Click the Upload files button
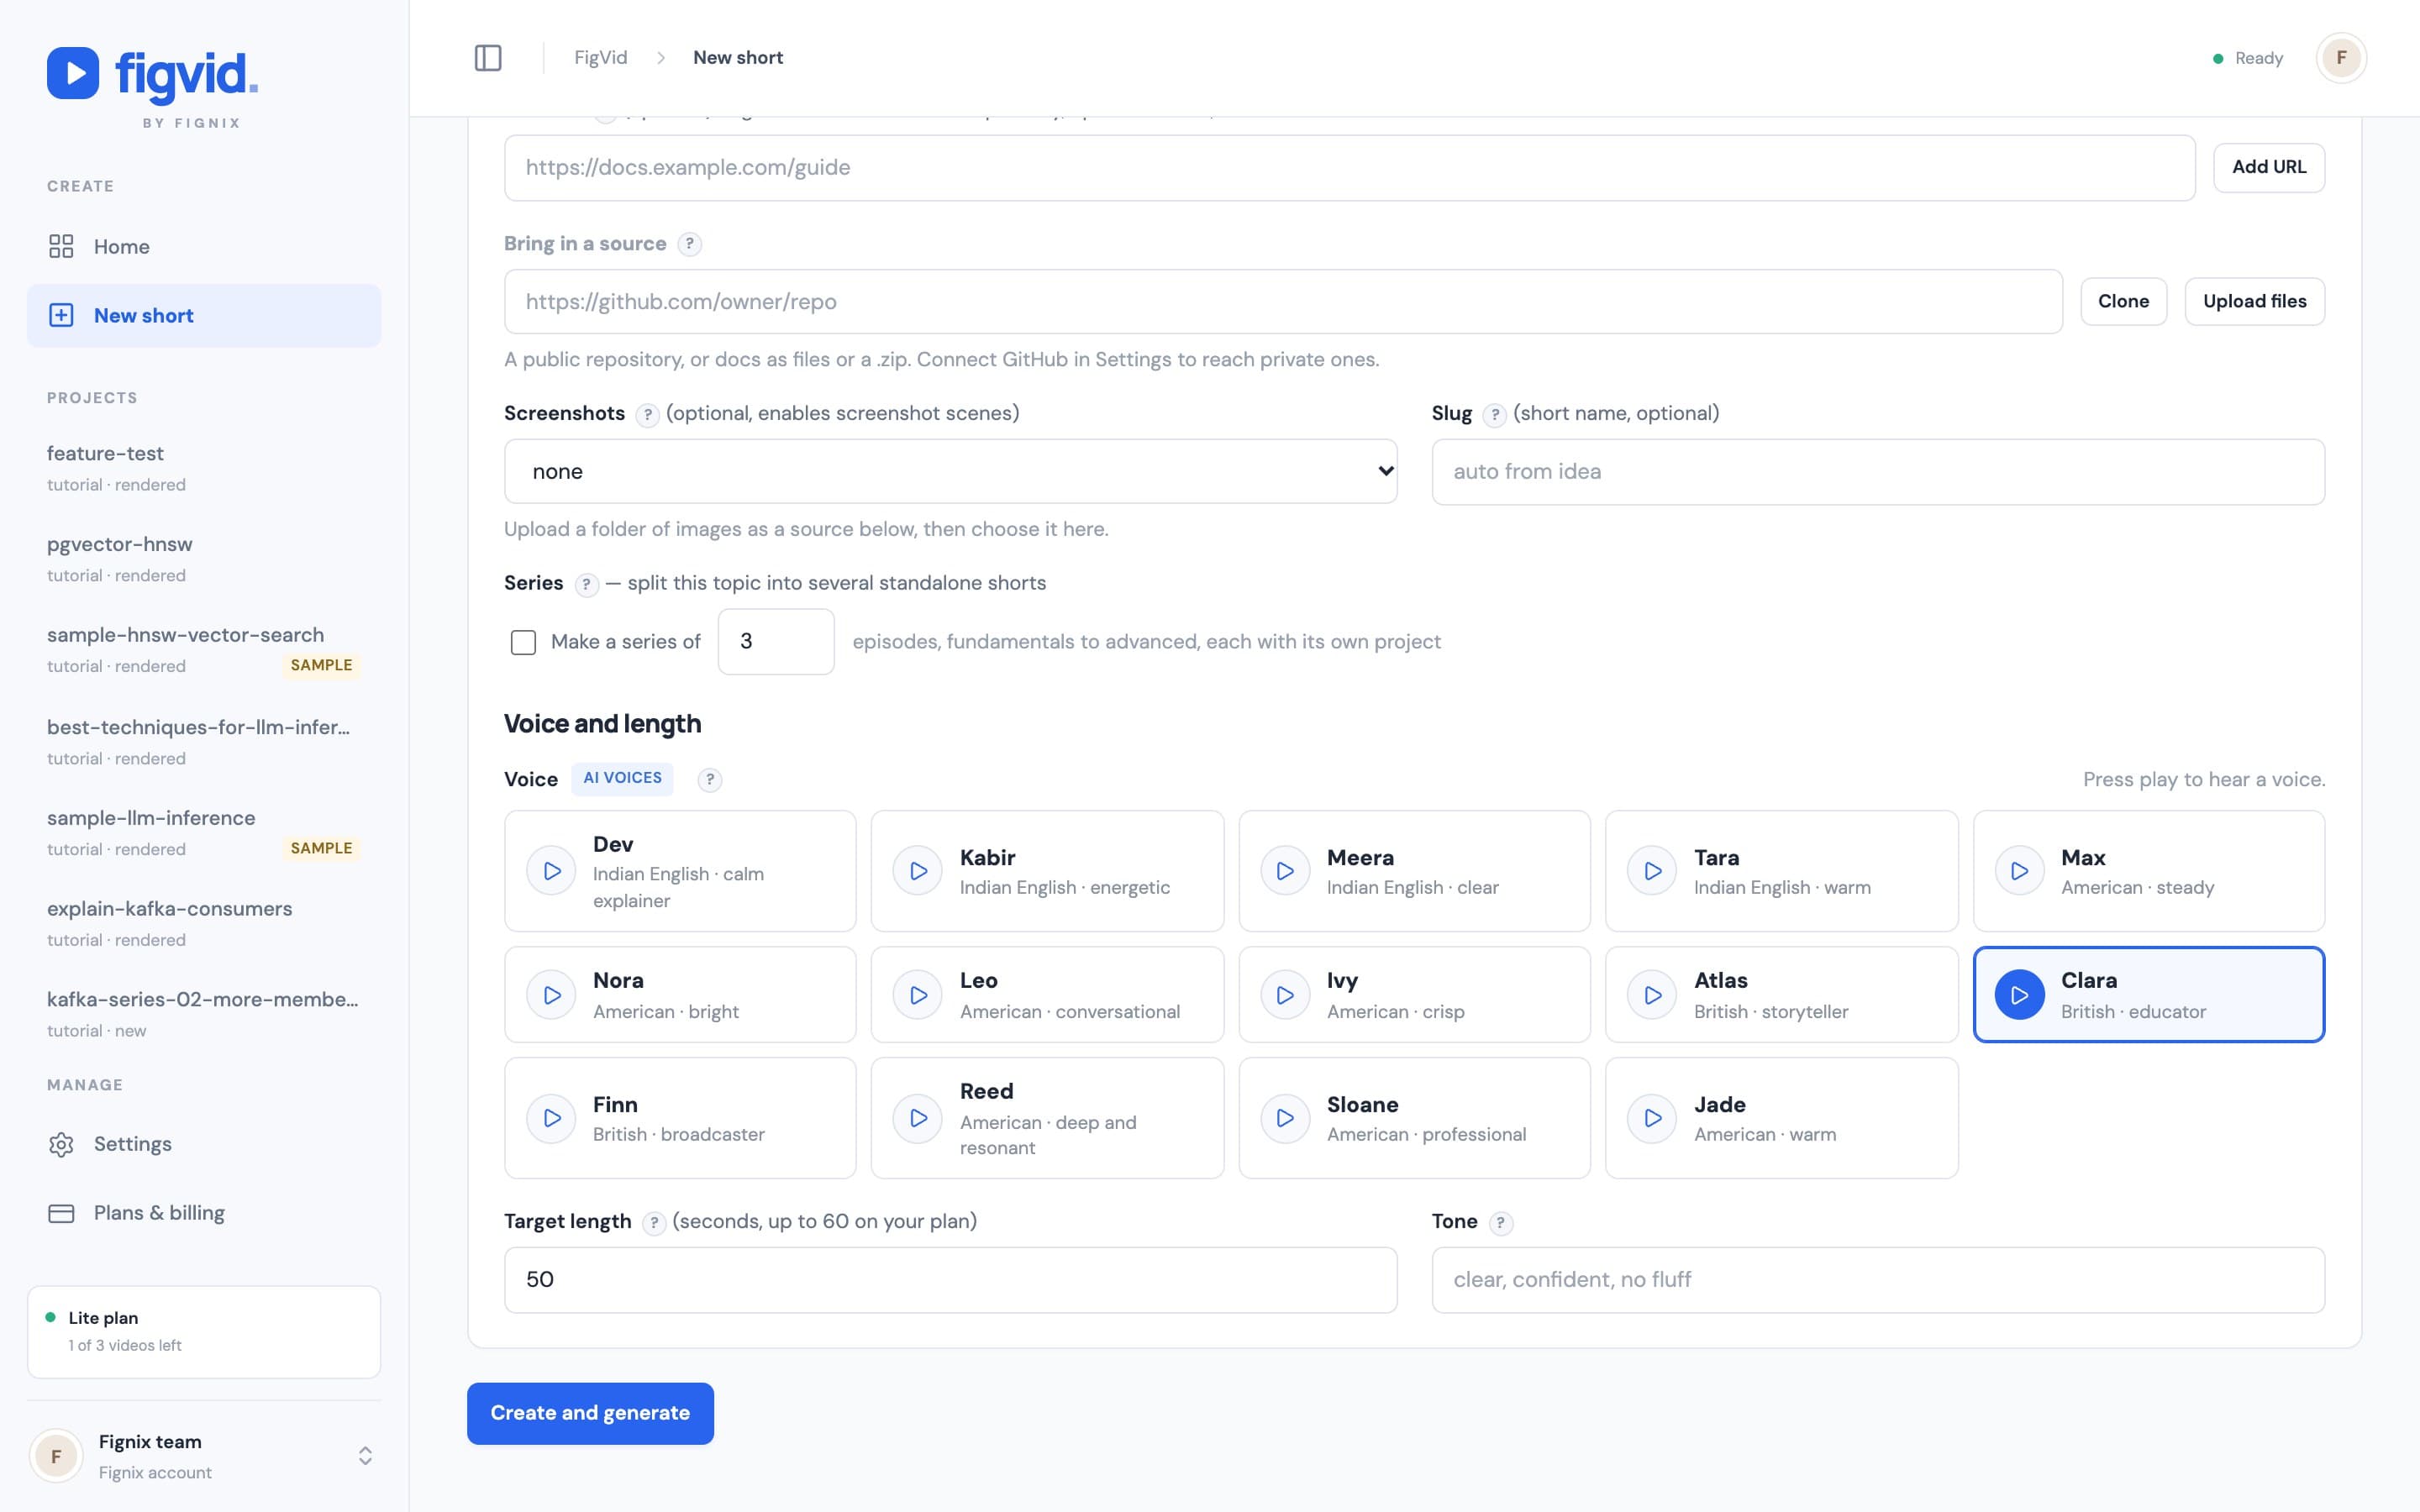This screenshot has width=2420, height=1512. (x=2254, y=301)
